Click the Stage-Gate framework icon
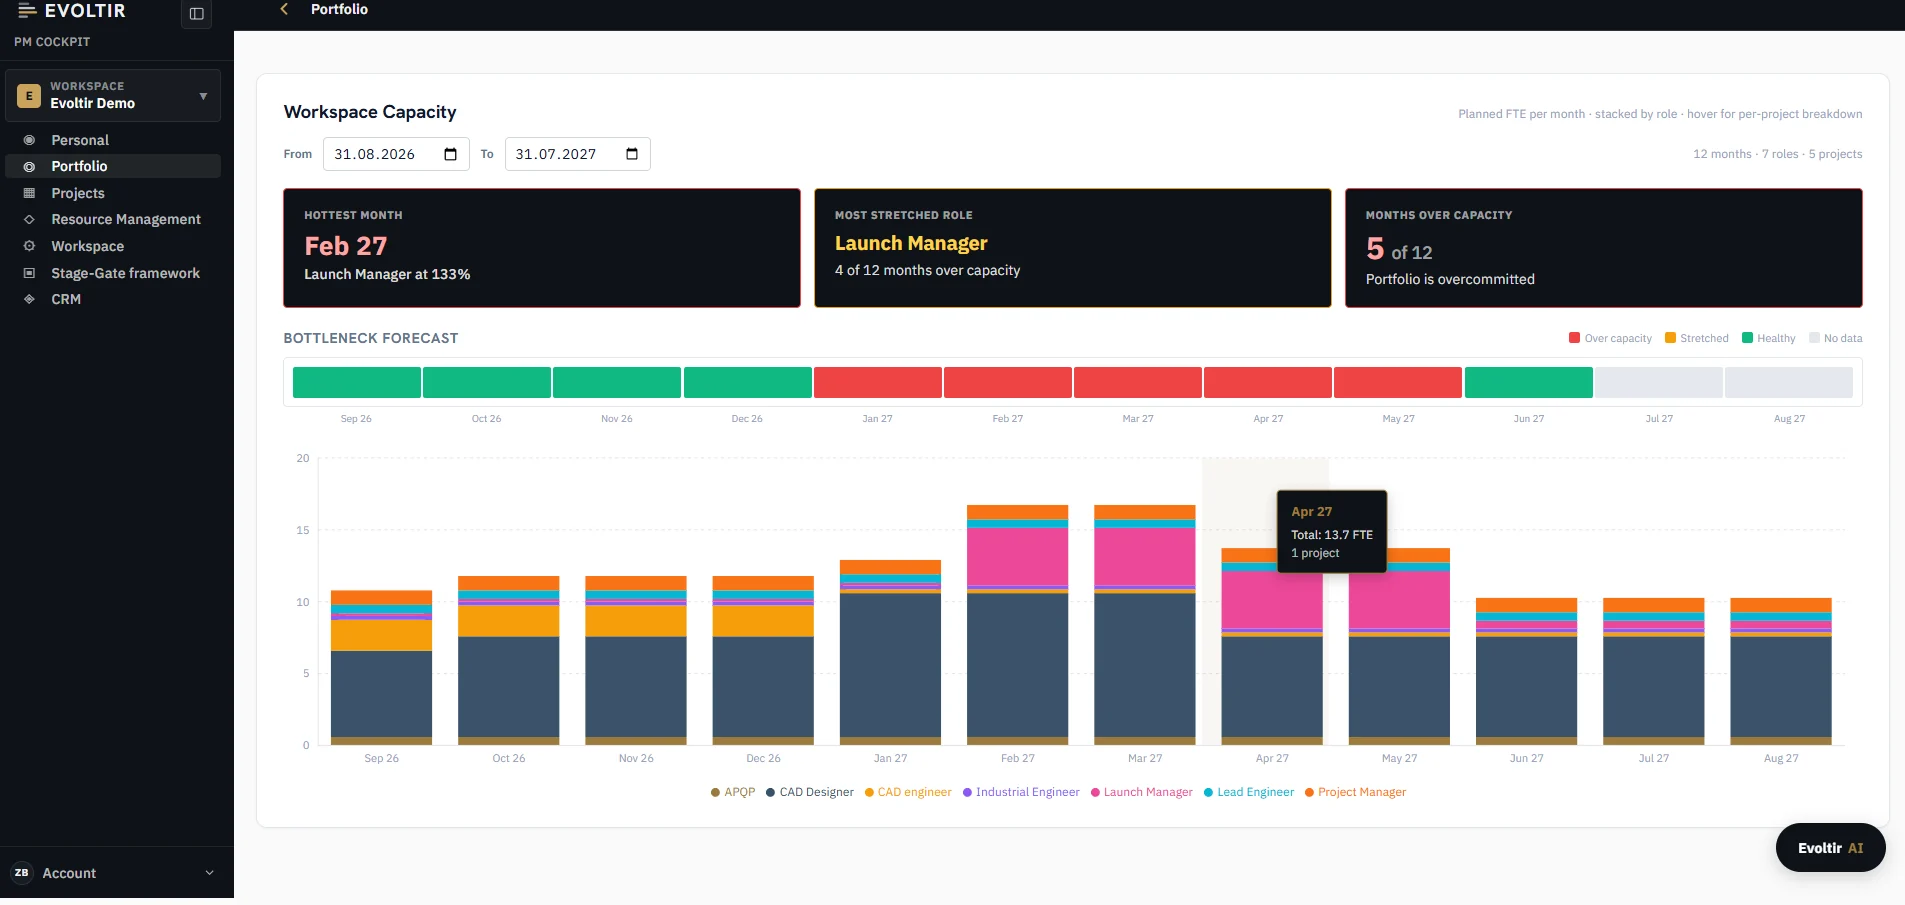 (29, 273)
